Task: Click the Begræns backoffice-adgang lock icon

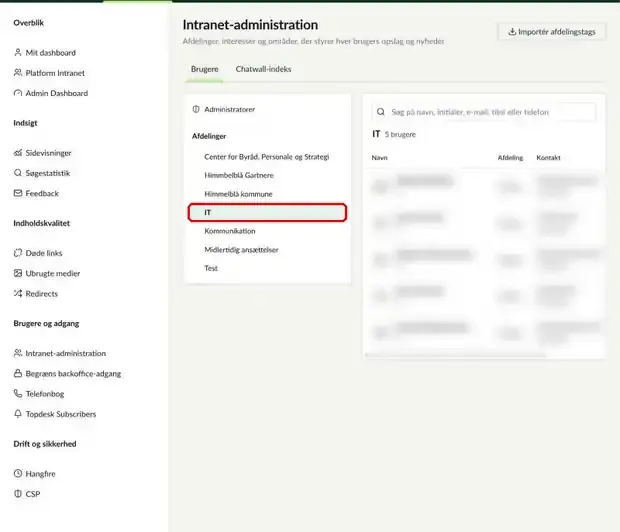Action: tap(18, 373)
